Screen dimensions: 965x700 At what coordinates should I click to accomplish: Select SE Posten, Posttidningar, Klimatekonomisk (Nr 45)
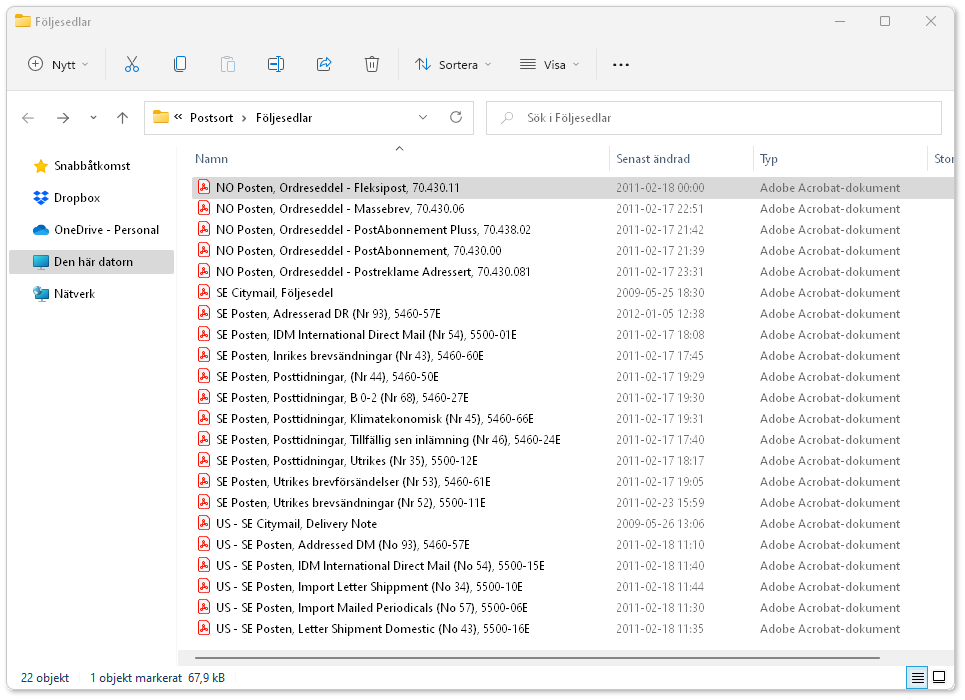click(572, 418)
